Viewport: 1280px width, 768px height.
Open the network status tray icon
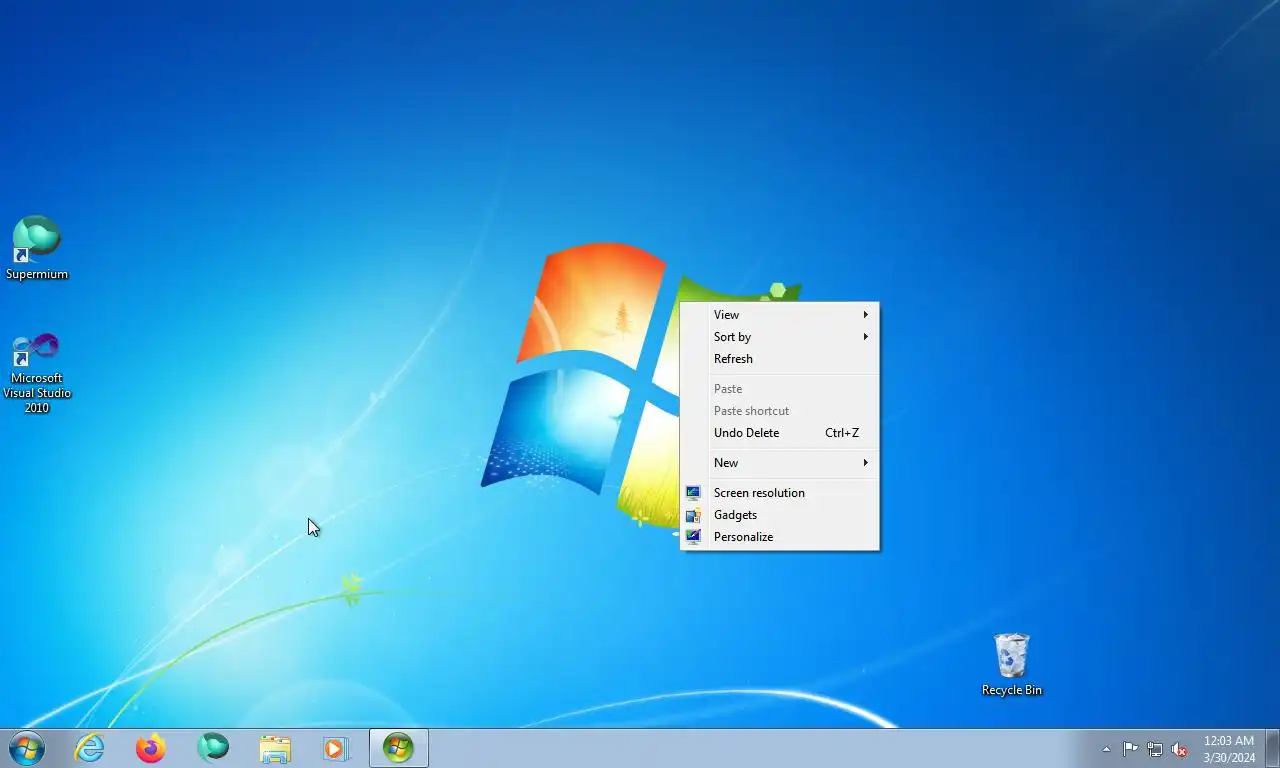(x=1155, y=749)
